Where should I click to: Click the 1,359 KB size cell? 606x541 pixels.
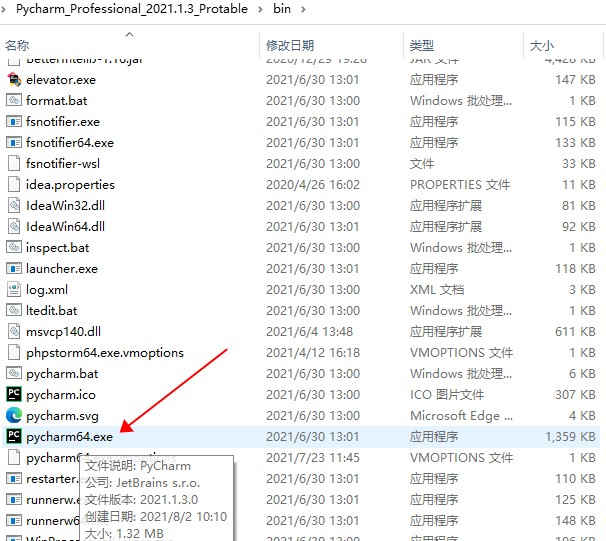coord(570,437)
